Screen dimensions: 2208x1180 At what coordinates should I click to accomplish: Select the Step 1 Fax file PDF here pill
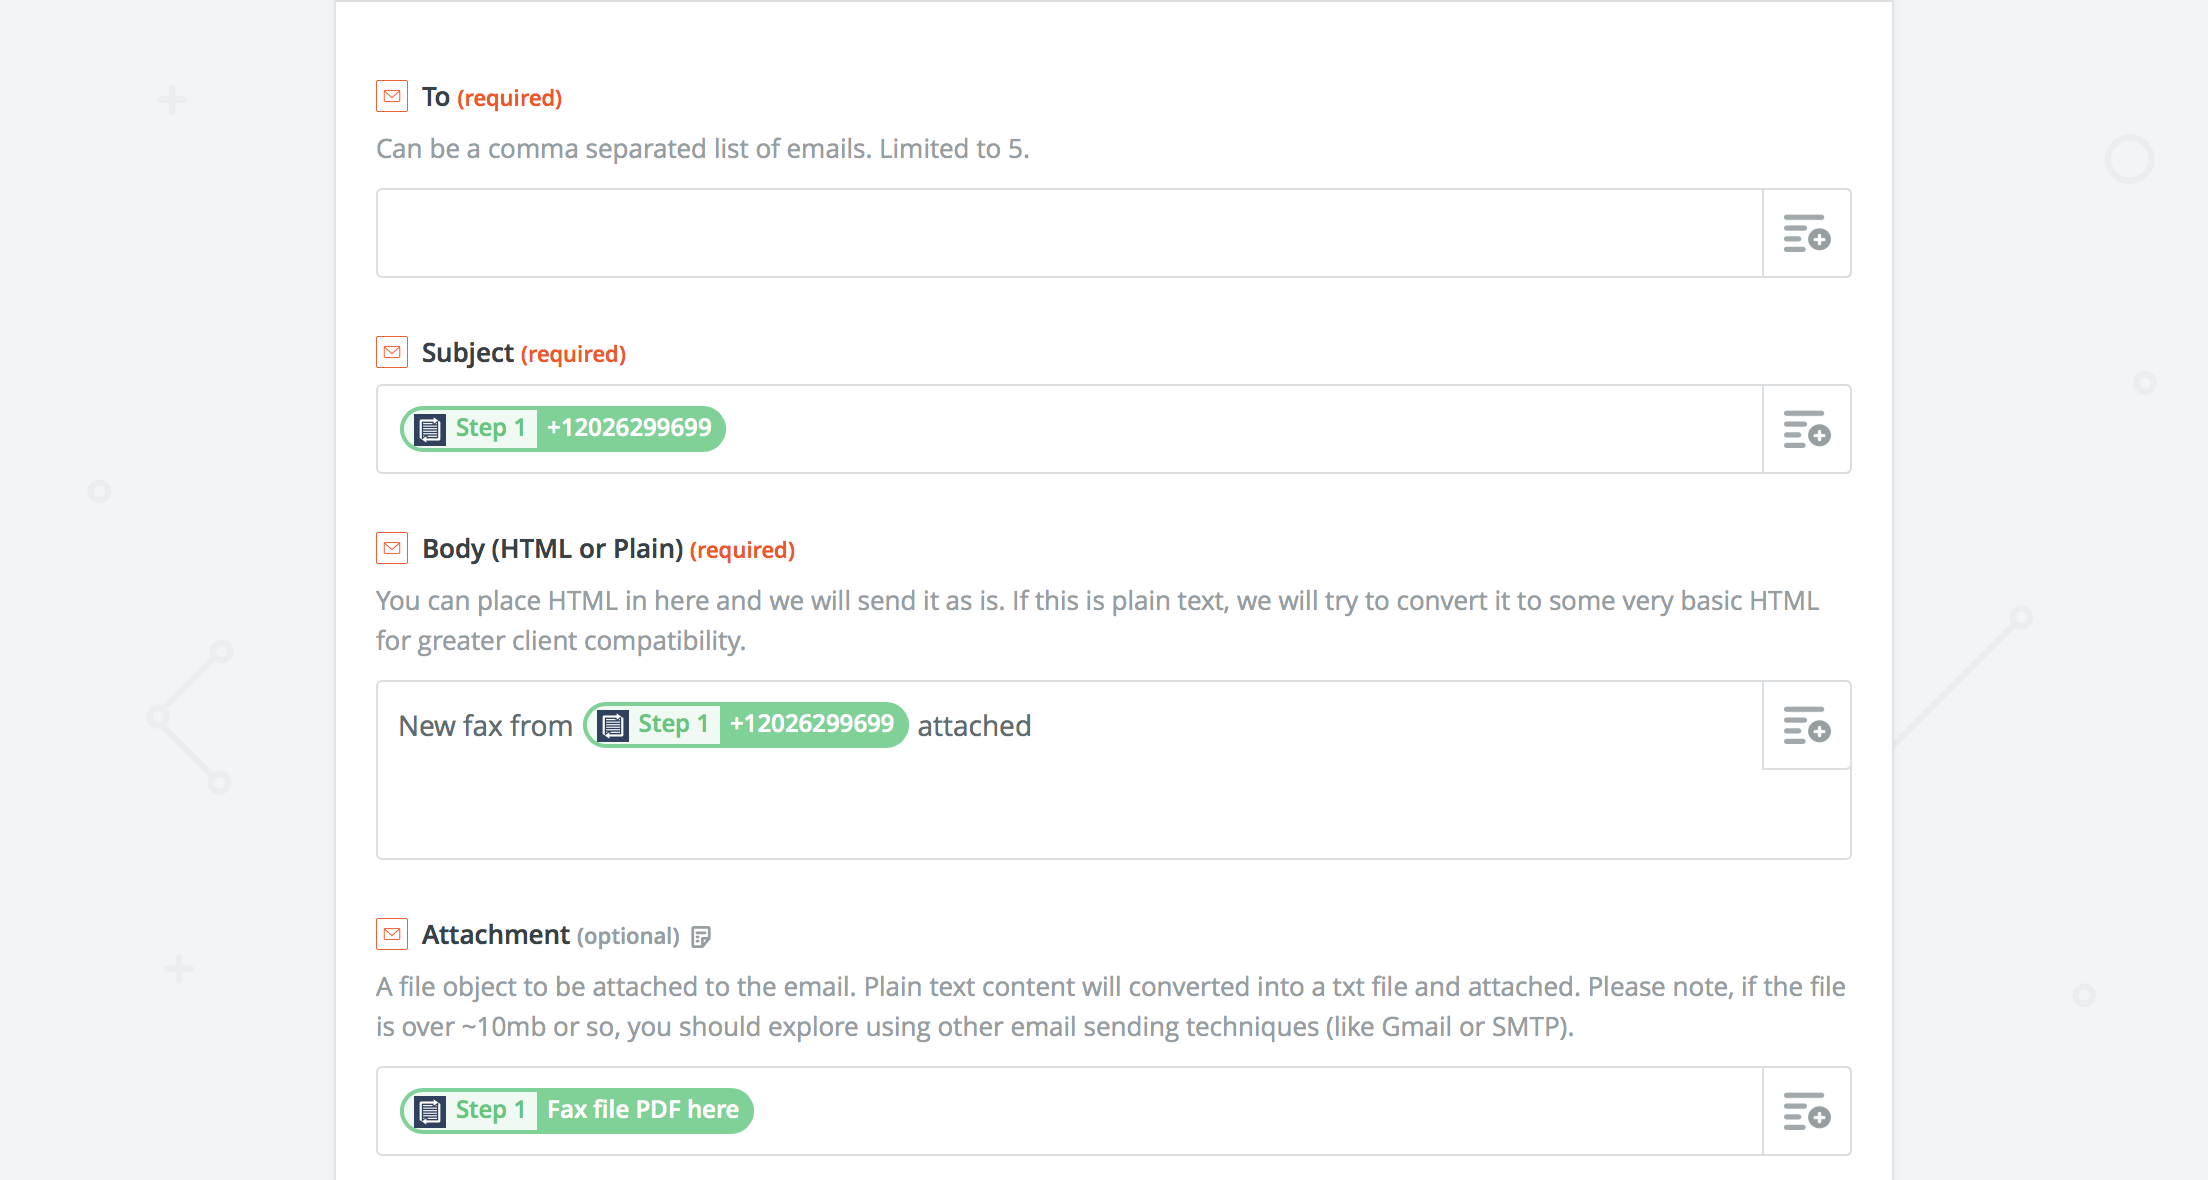pyautogui.click(x=577, y=1111)
